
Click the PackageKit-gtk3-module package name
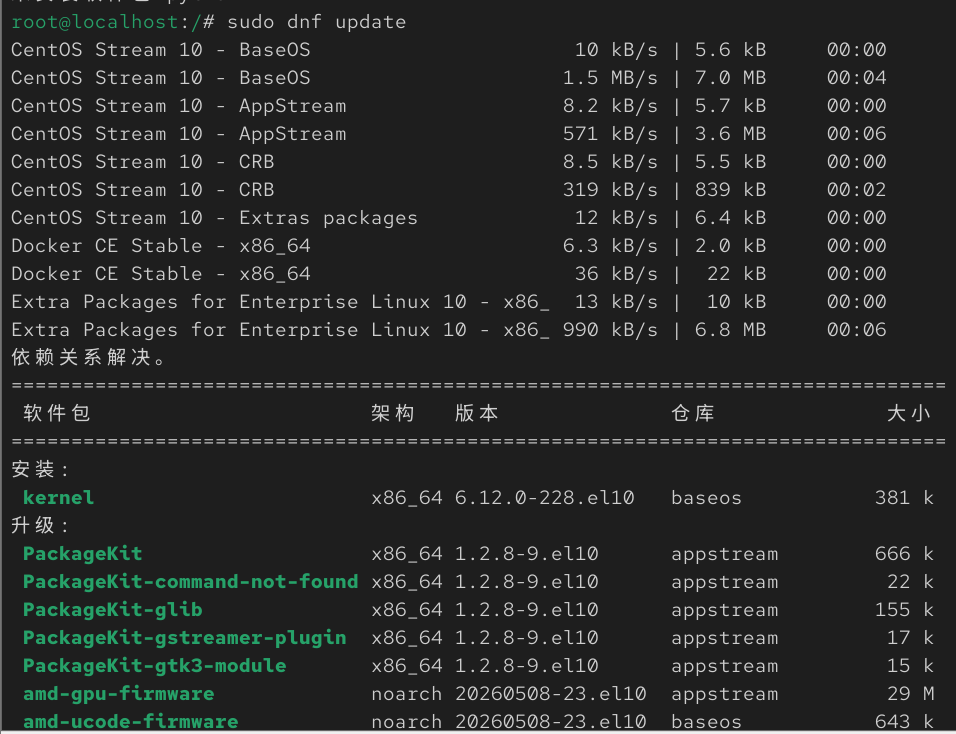tap(154, 666)
